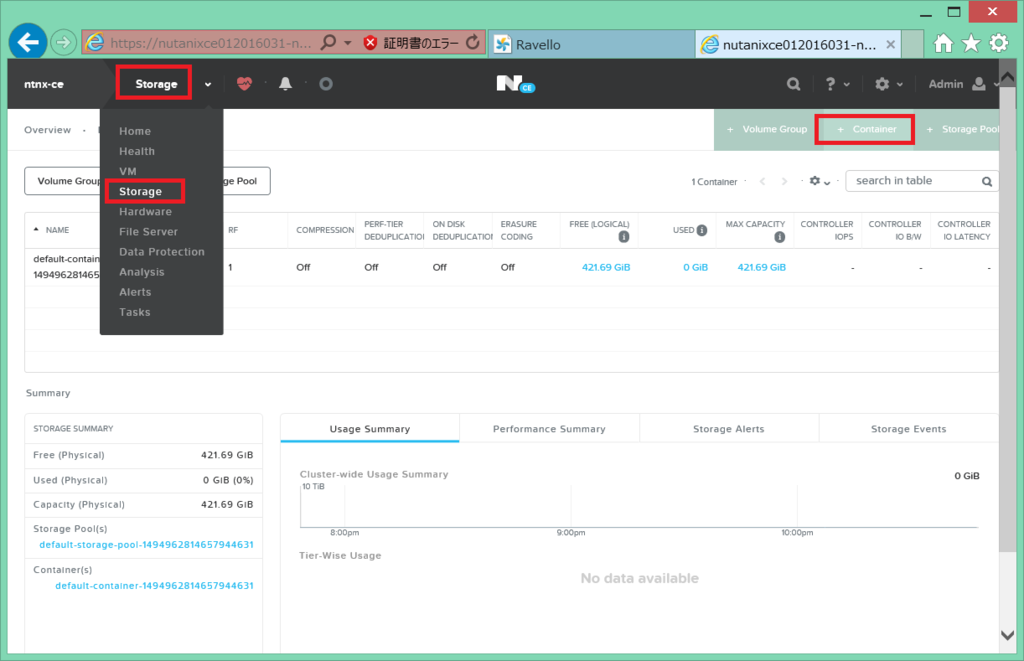This screenshot has width=1024, height=661.
Task: Click the address bar search magnifier icon
Action: pyautogui.click(x=328, y=43)
